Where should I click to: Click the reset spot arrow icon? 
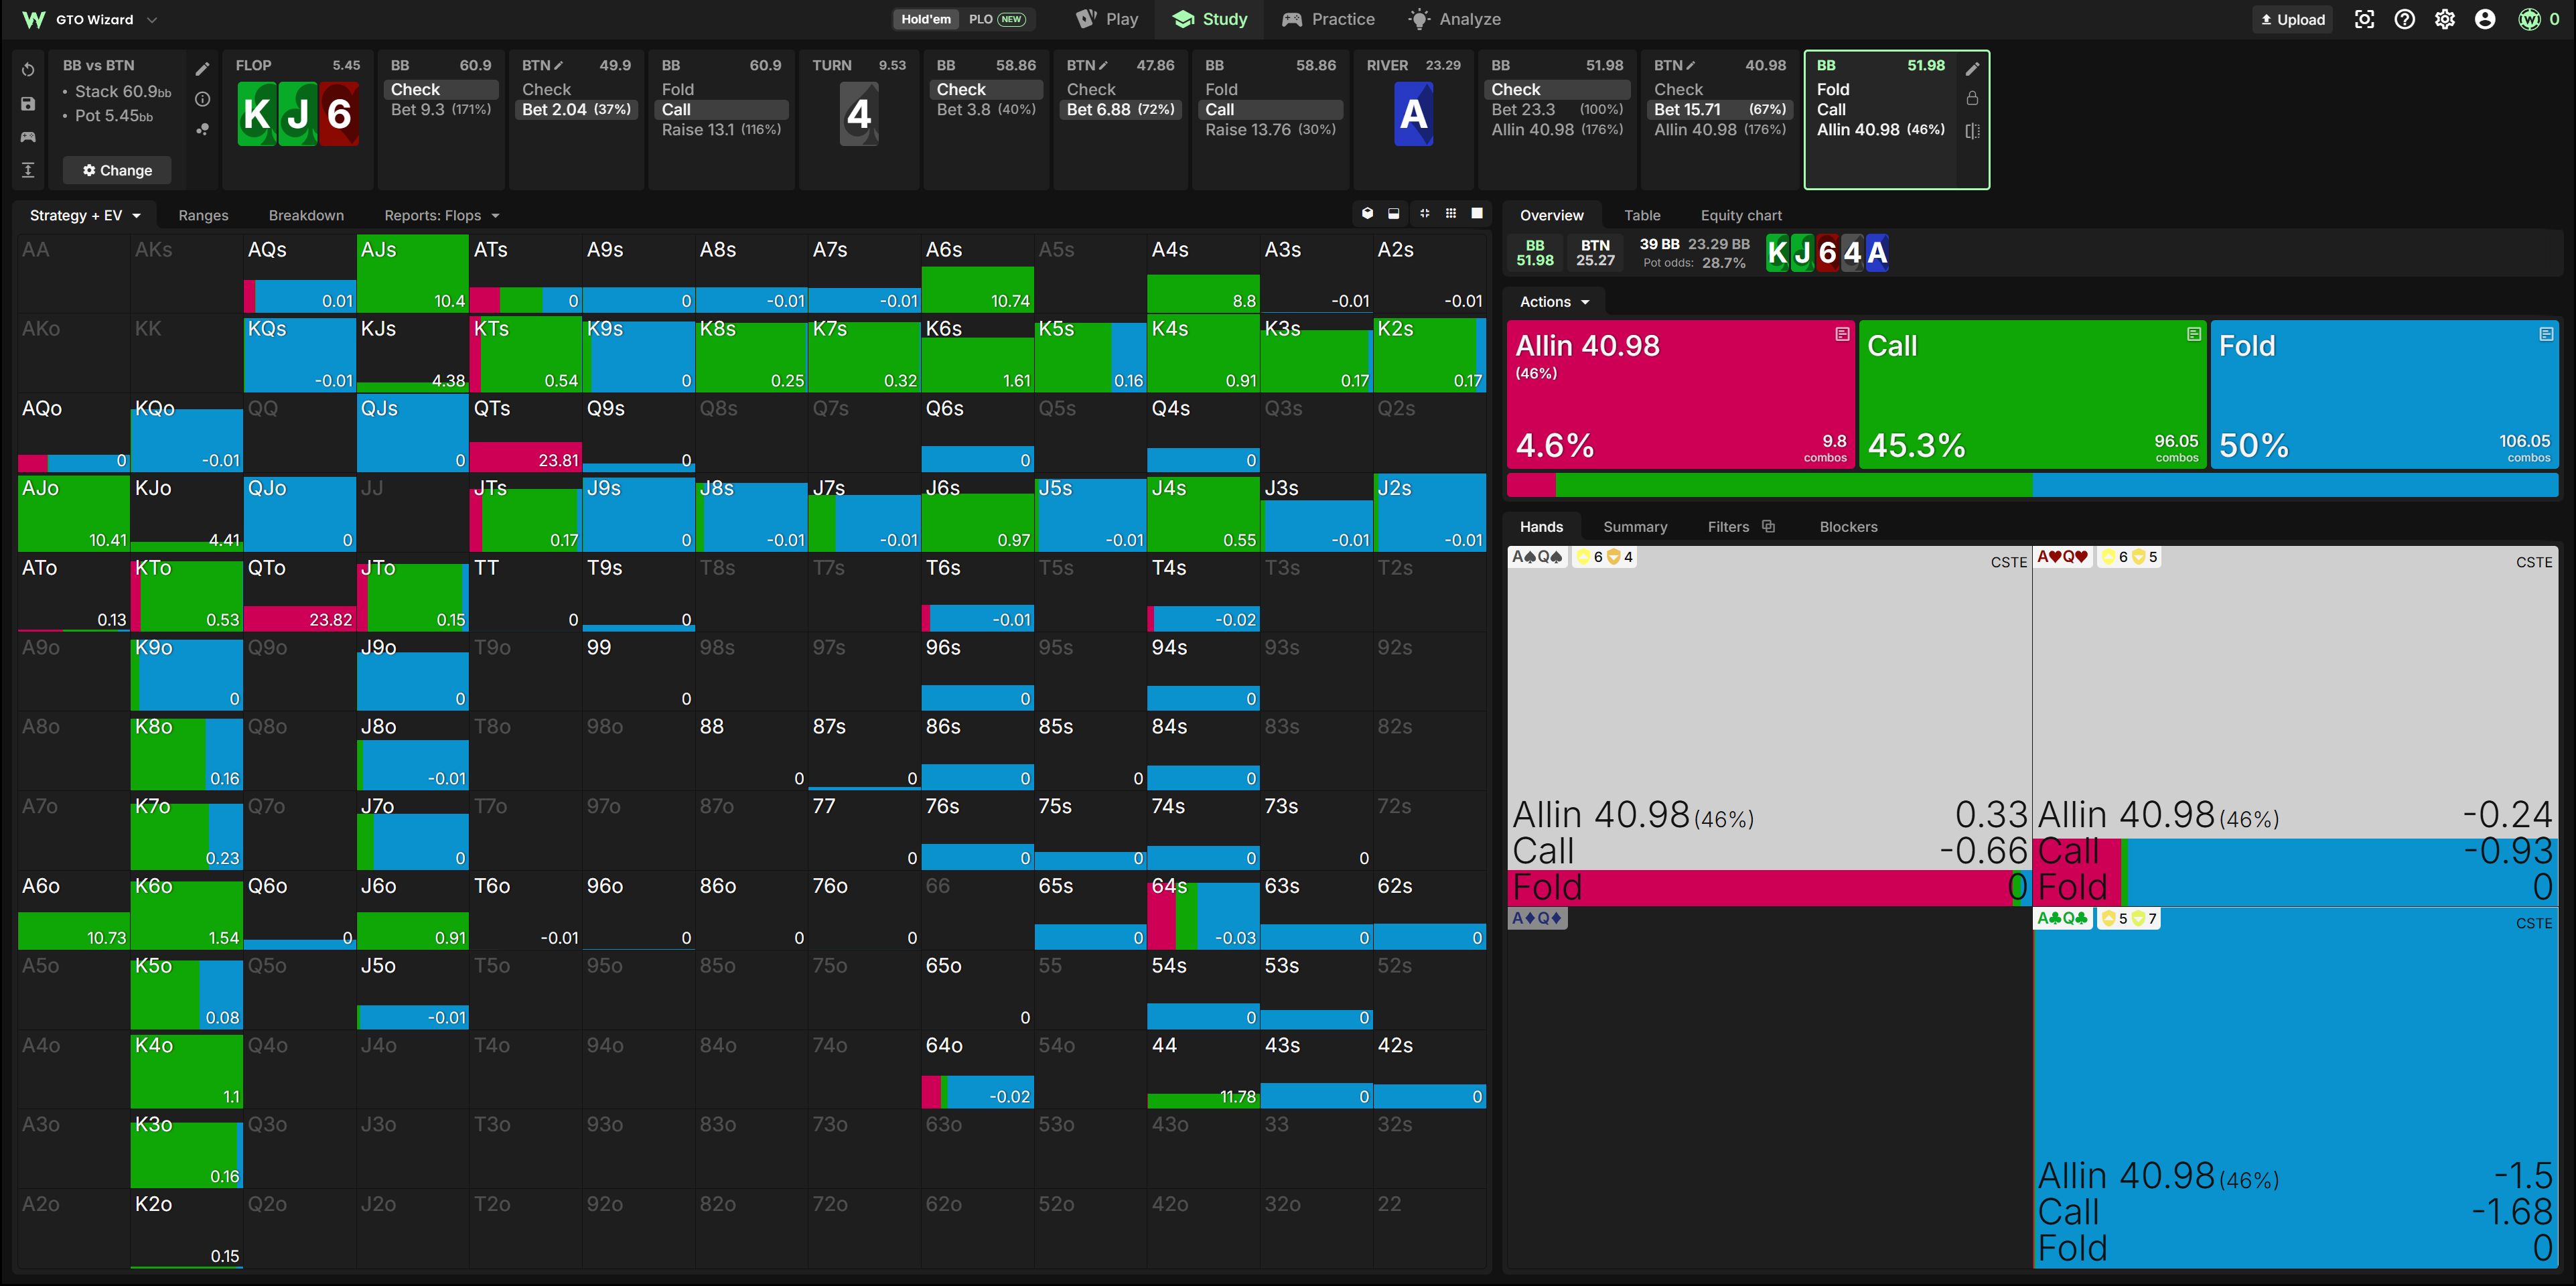tap(28, 70)
